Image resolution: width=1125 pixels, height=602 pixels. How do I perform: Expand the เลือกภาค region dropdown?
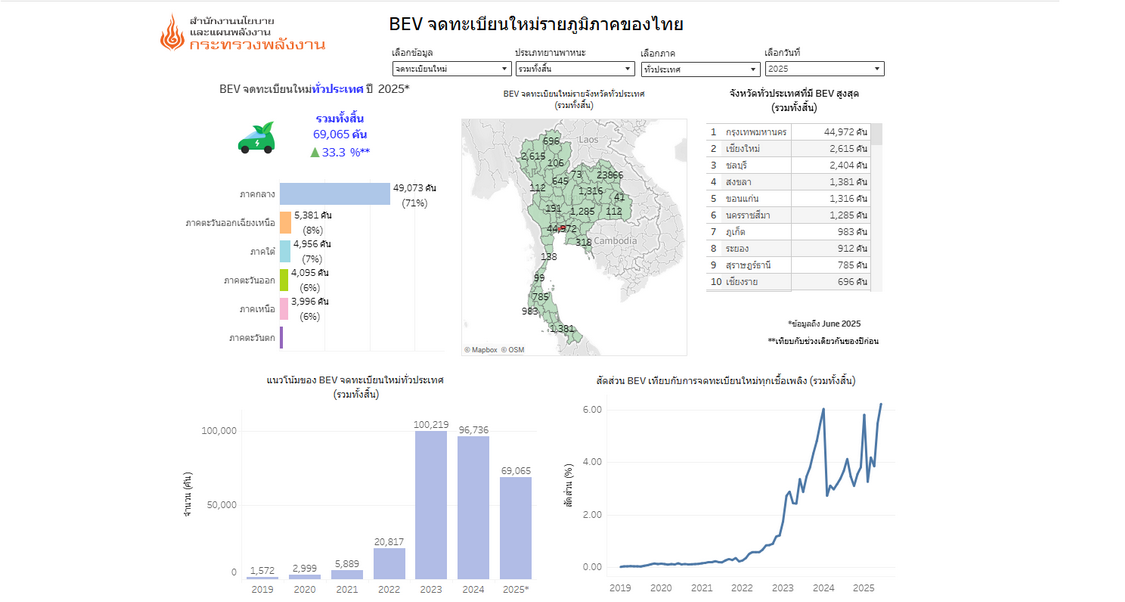tap(700, 69)
